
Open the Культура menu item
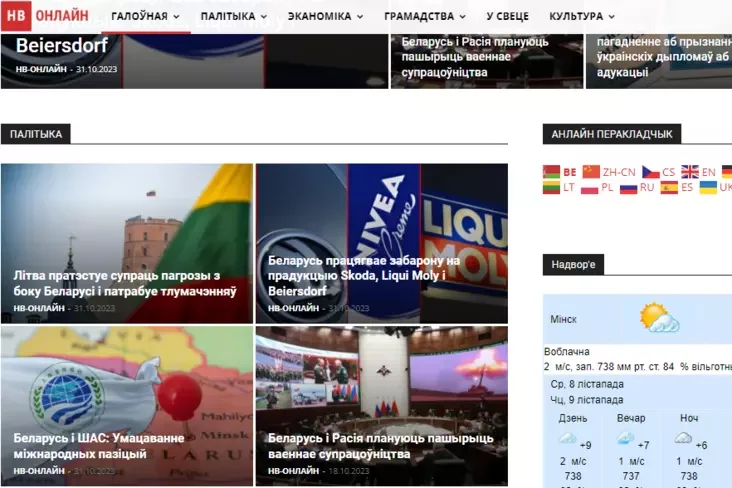pyautogui.click(x=582, y=17)
